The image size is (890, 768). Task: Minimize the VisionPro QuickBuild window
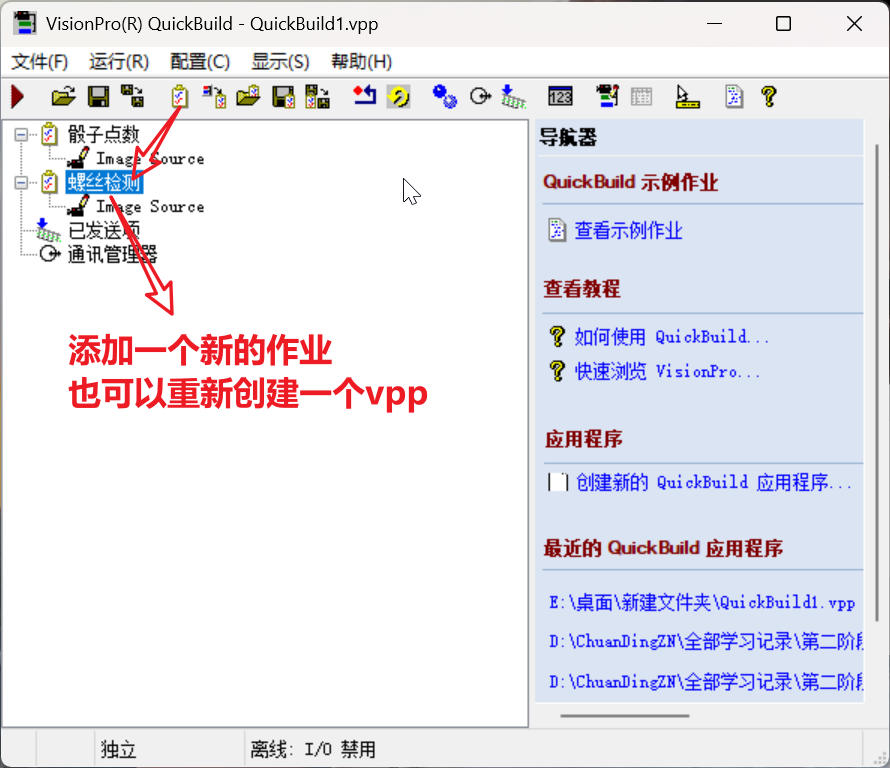(714, 23)
